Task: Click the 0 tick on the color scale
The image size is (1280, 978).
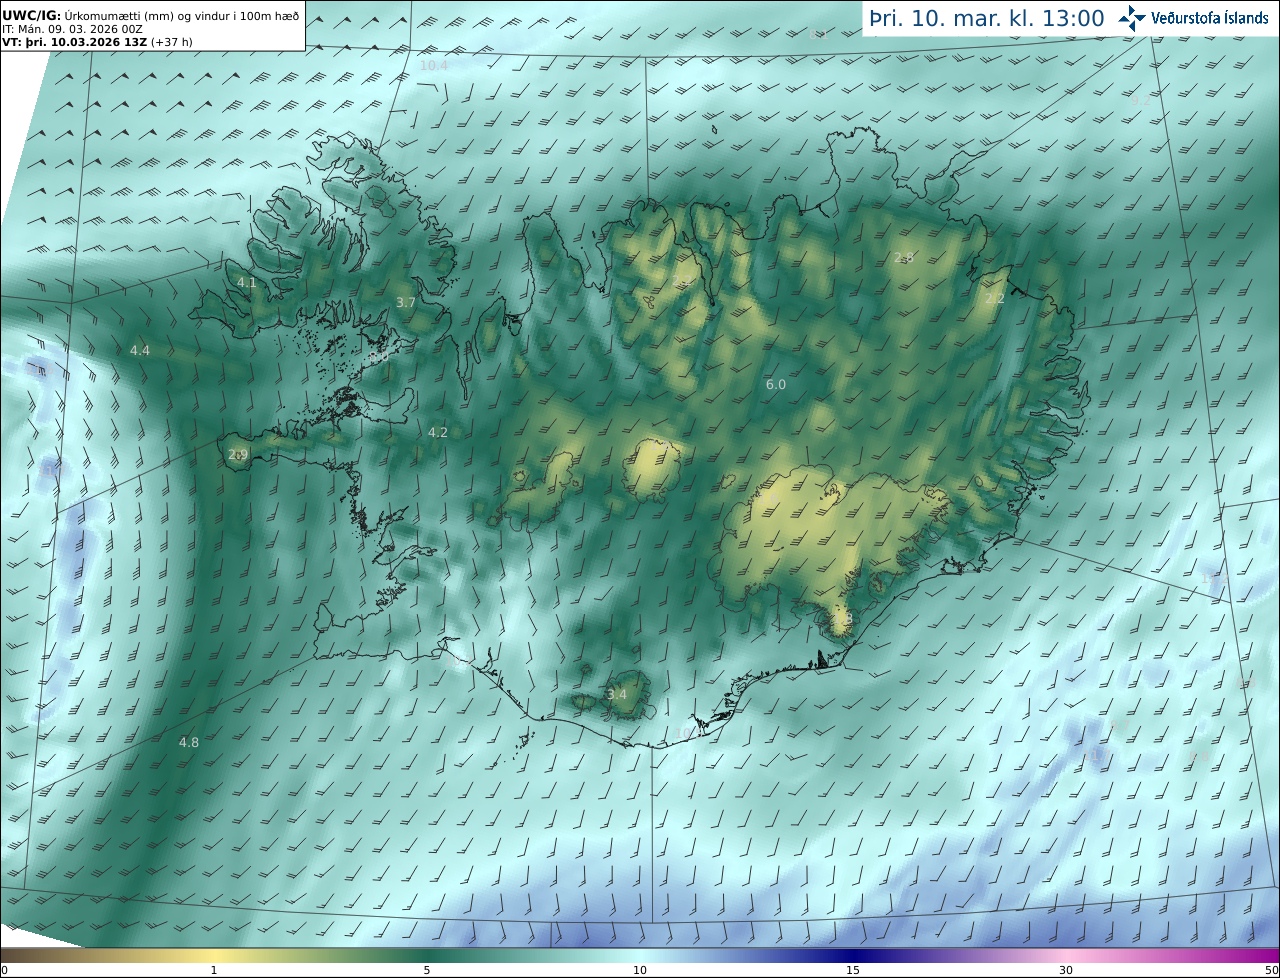Action: (4, 970)
